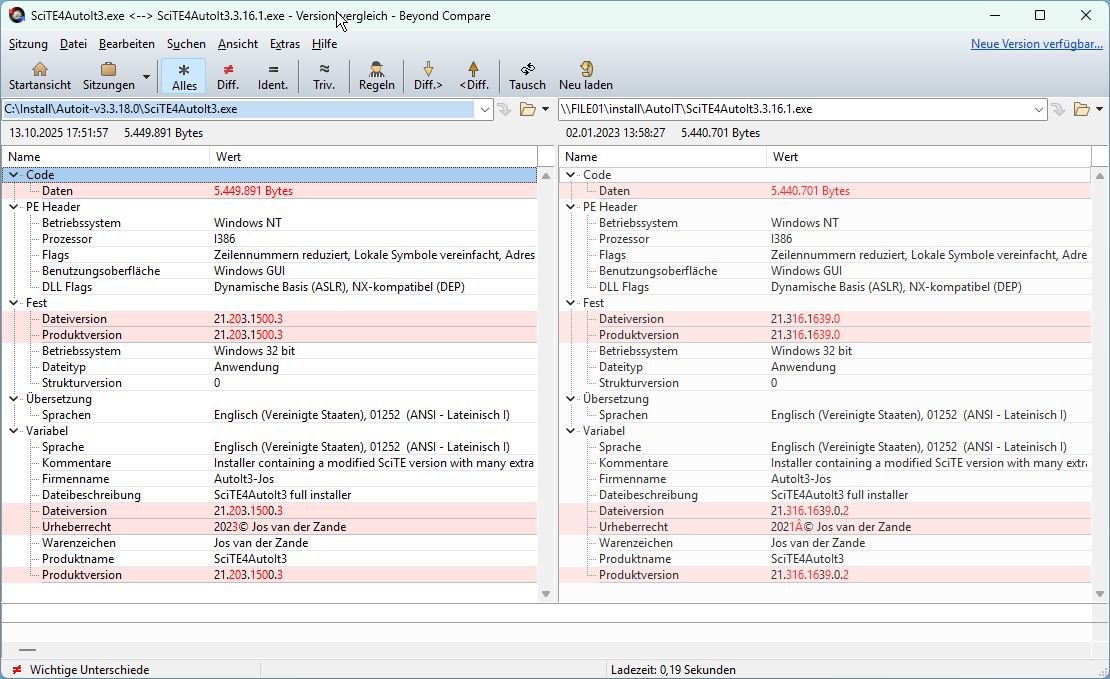Open the Sitzung menu
Screen dimensions: 1110x679
tap(28, 44)
